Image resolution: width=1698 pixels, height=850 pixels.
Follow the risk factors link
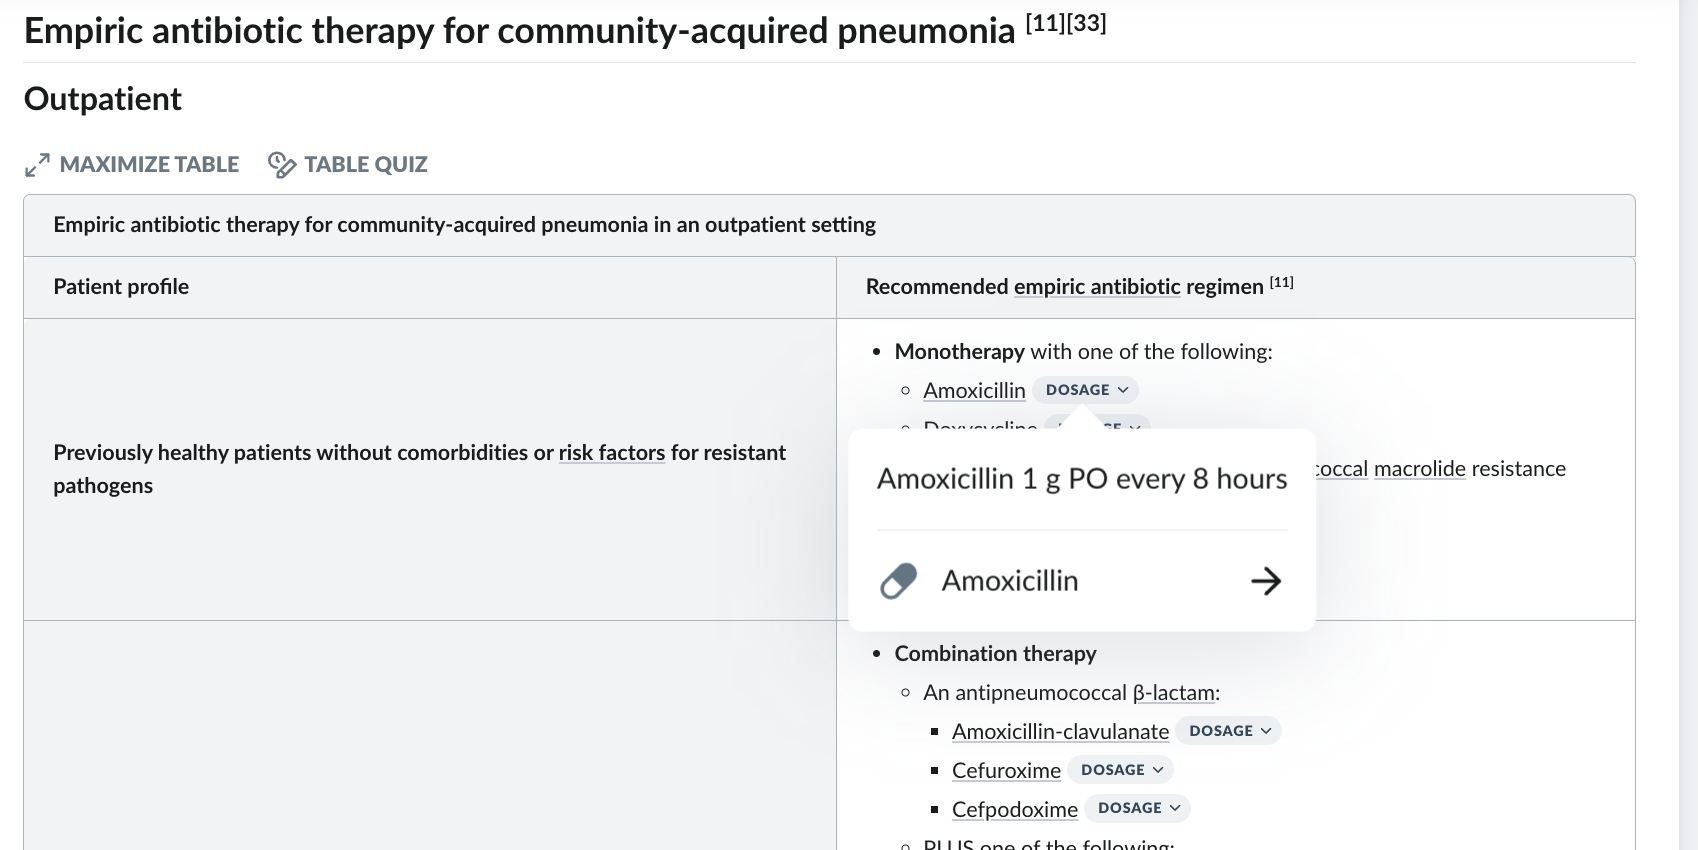pyautogui.click(x=612, y=452)
